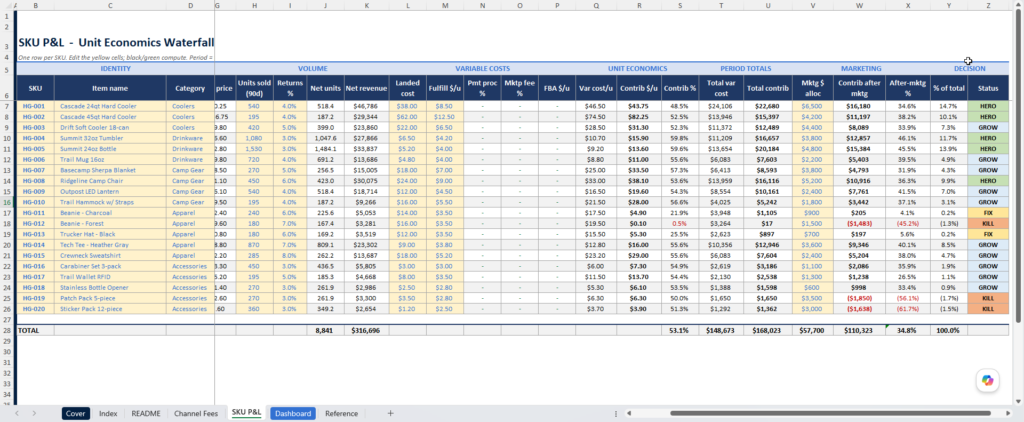Go to previous sheet tabs arrow
Image resolution: width=1024 pixels, height=422 pixels.
(x=17, y=414)
